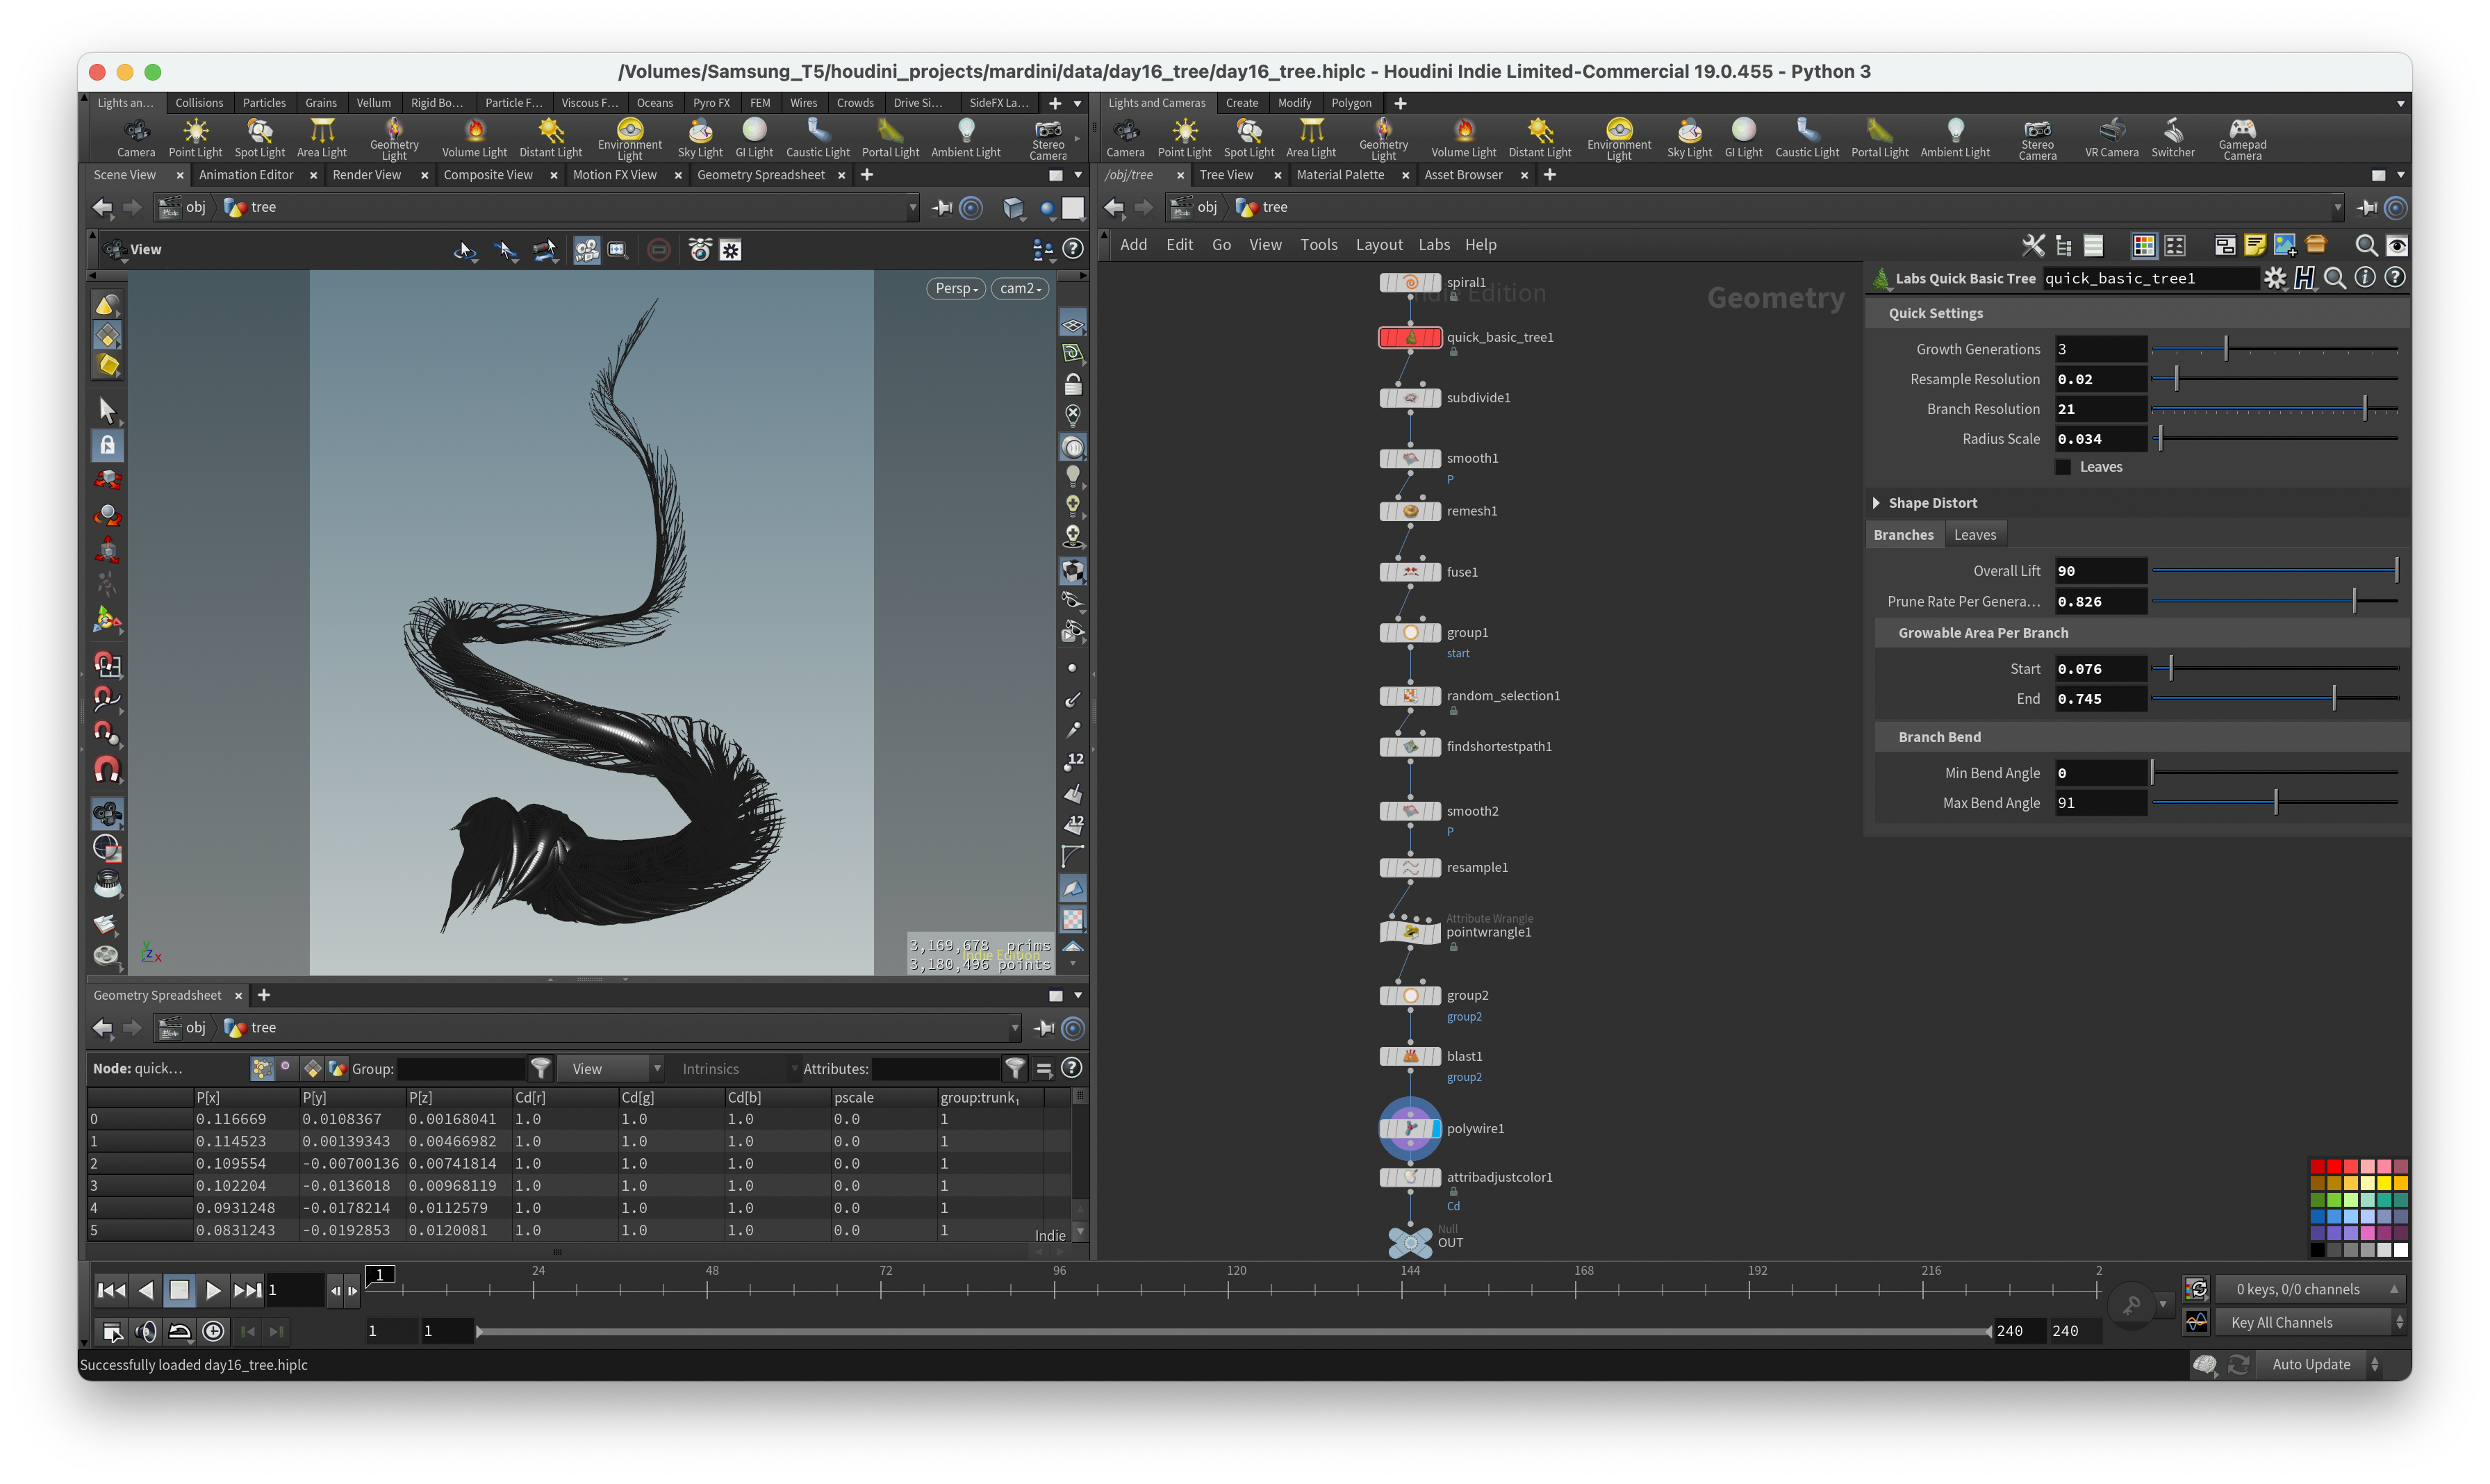Image resolution: width=2490 pixels, height=1484 pixels.
Task: Select the OUT null node
Action: click(x=1410, y=1242)
